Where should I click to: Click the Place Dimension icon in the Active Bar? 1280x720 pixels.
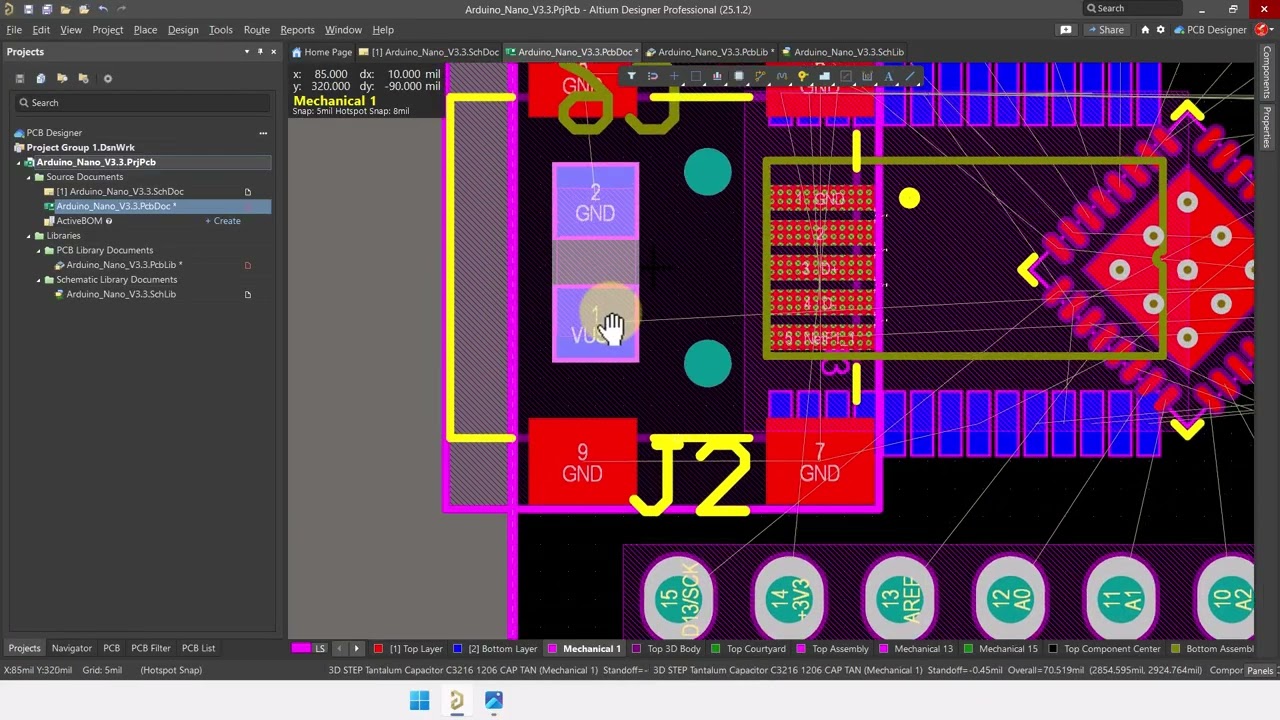(867, 76)
